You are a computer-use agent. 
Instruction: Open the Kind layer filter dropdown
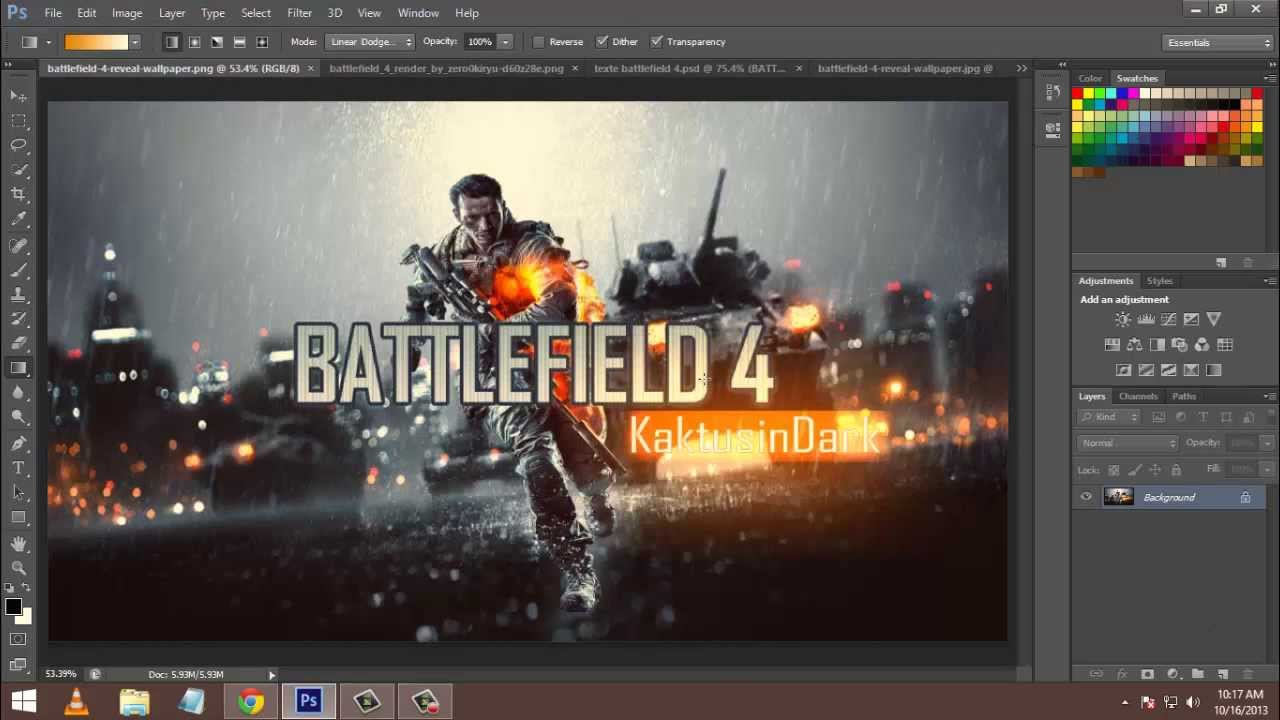pos(1110,417)
